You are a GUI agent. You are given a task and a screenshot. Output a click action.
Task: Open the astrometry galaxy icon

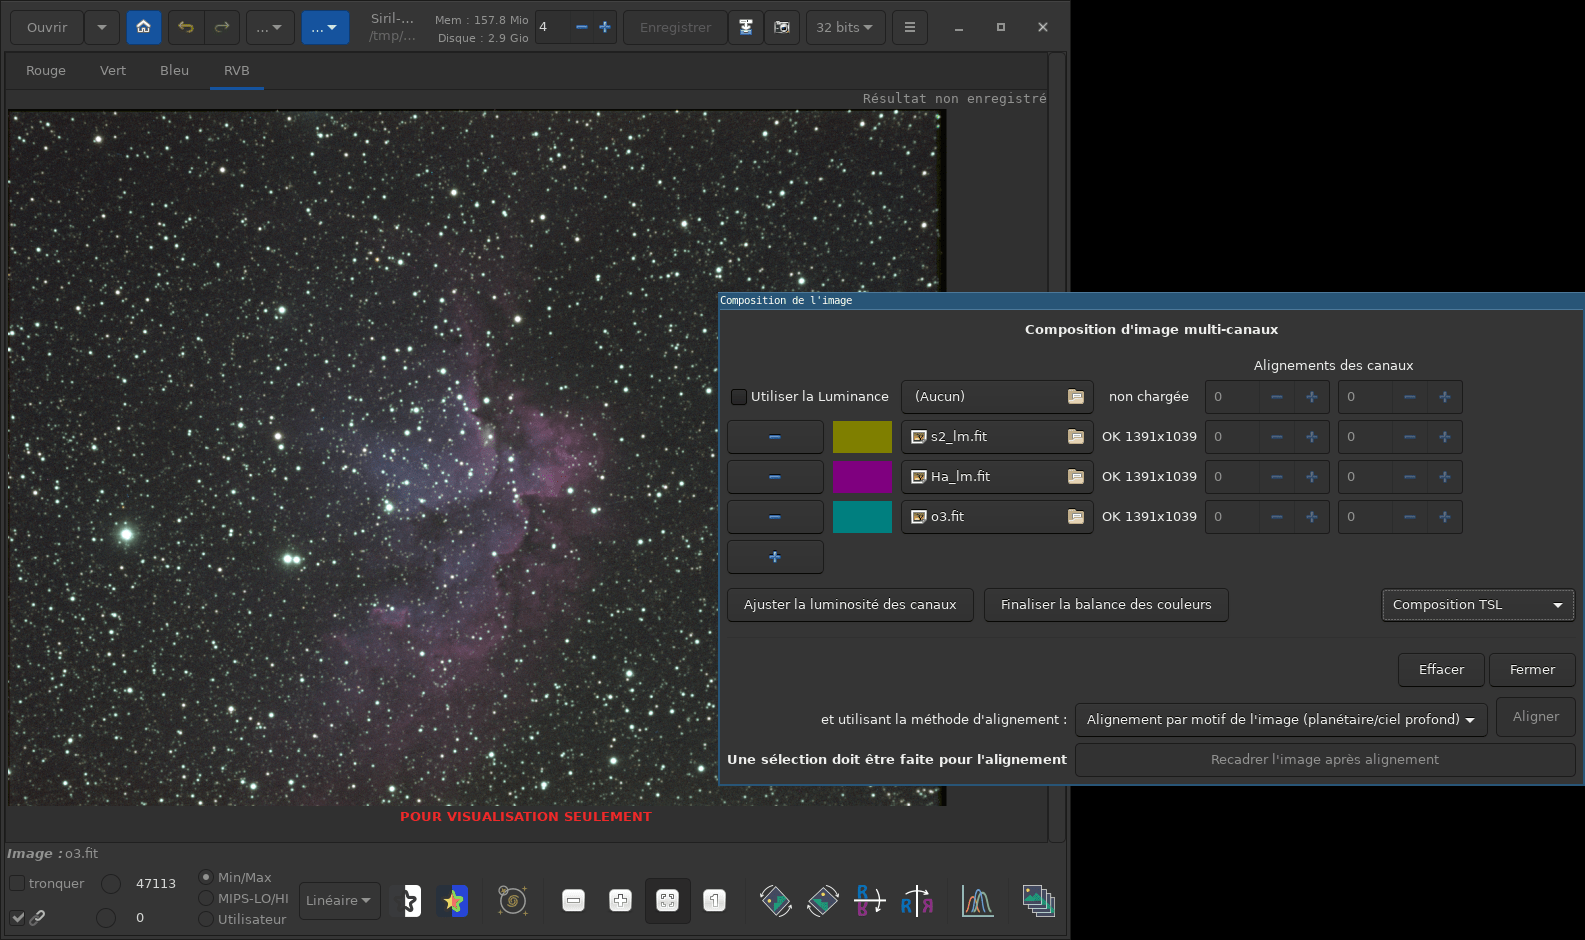coord(513,901)
